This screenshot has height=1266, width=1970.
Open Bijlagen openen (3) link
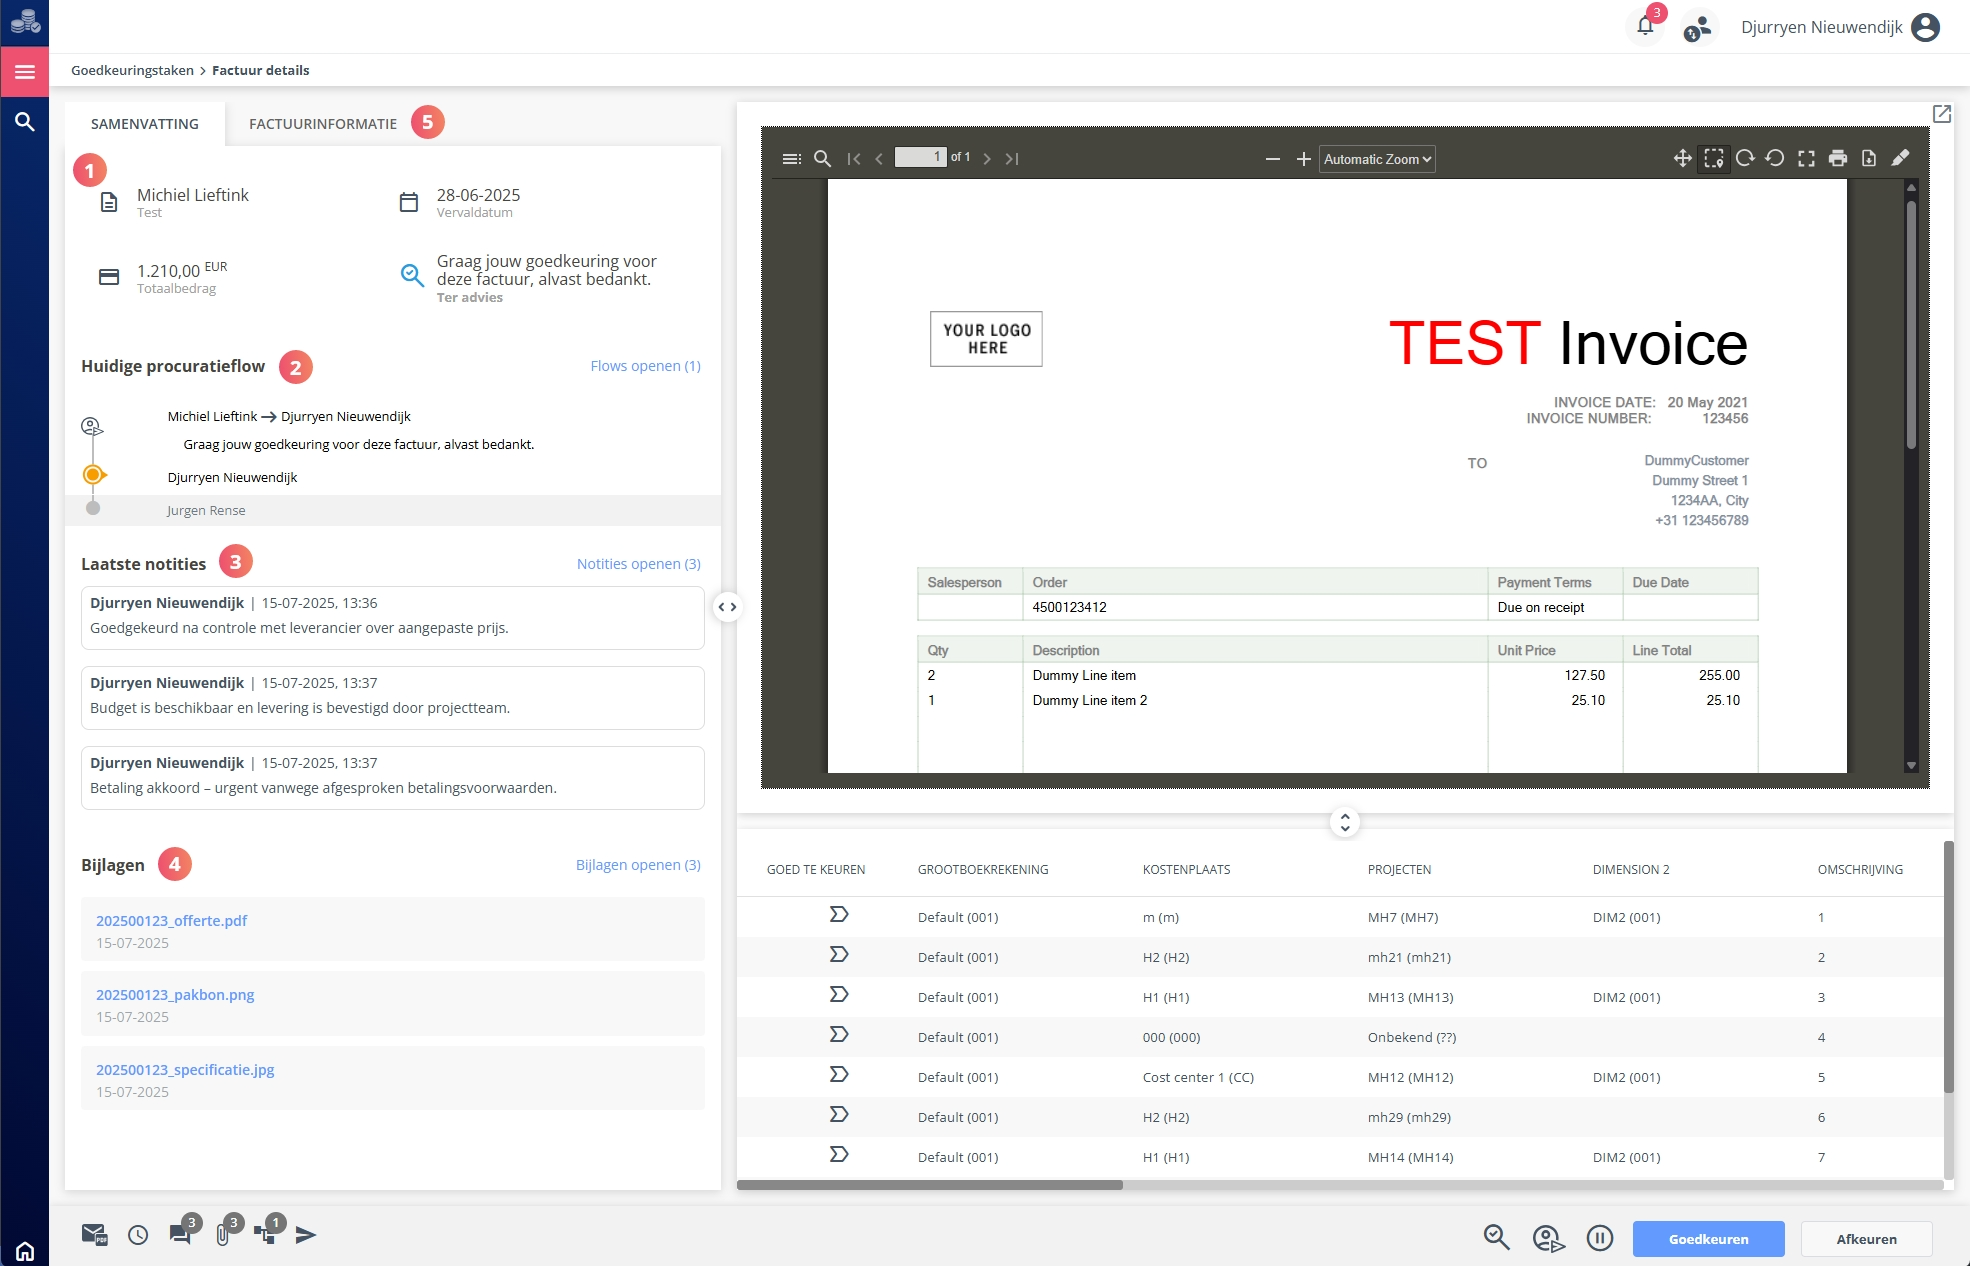click(638, 865)
